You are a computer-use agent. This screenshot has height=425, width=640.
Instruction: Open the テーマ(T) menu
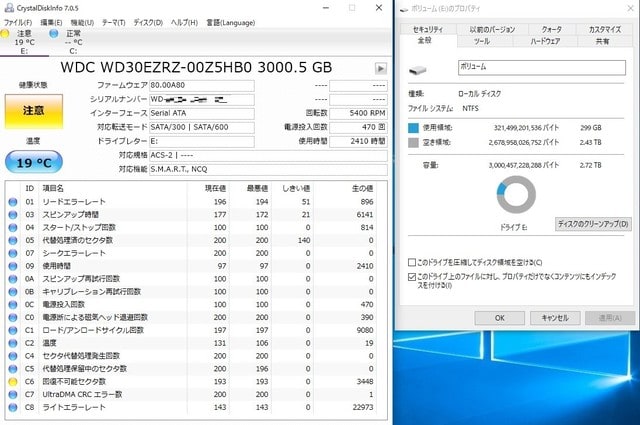(113, 22)
